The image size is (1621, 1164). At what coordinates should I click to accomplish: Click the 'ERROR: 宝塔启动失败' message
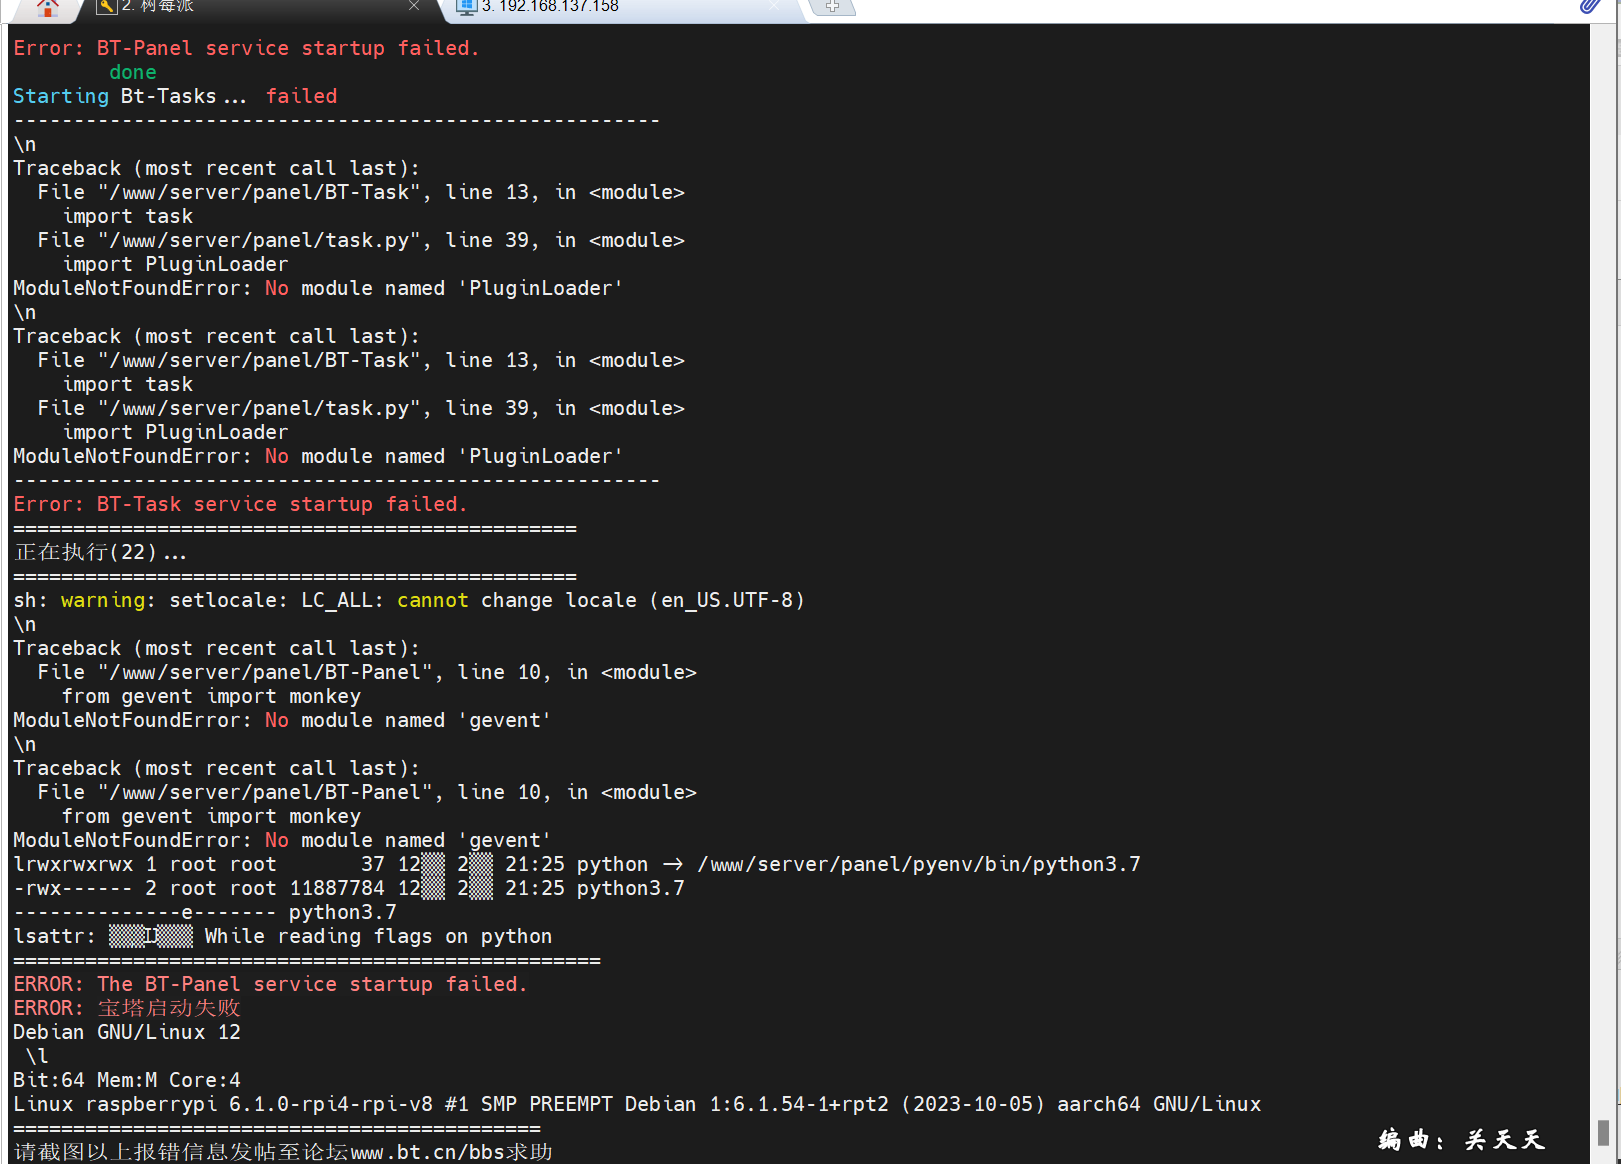[x=127, y=1008]
